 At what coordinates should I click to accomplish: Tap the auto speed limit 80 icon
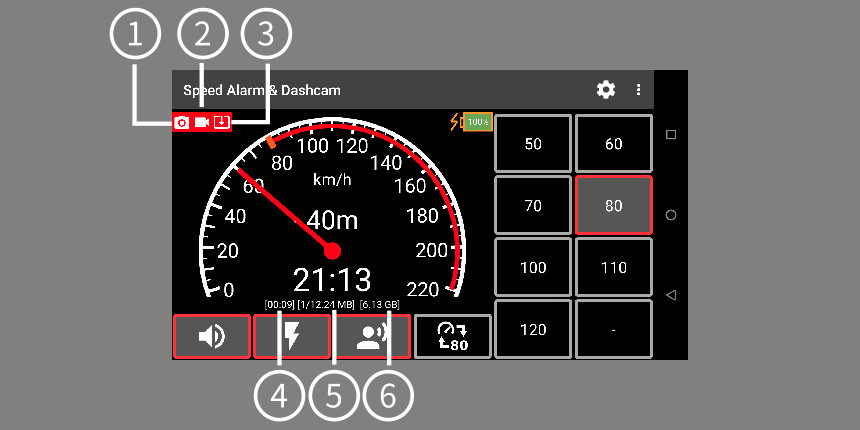[x=453, y=337]
